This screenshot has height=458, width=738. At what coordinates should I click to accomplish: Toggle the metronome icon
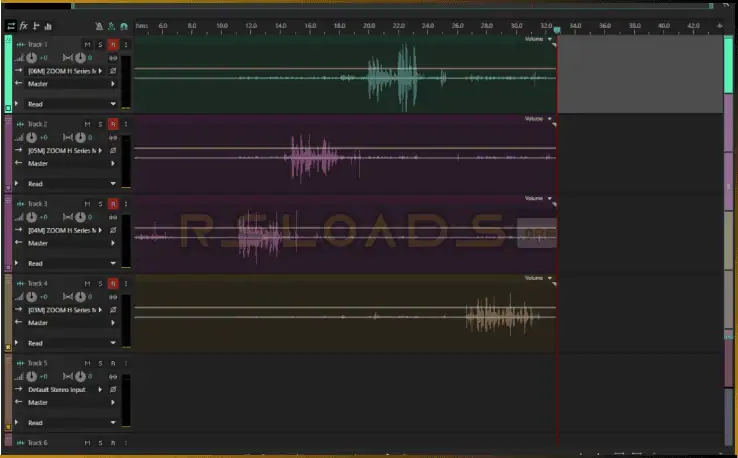point(99,26)
